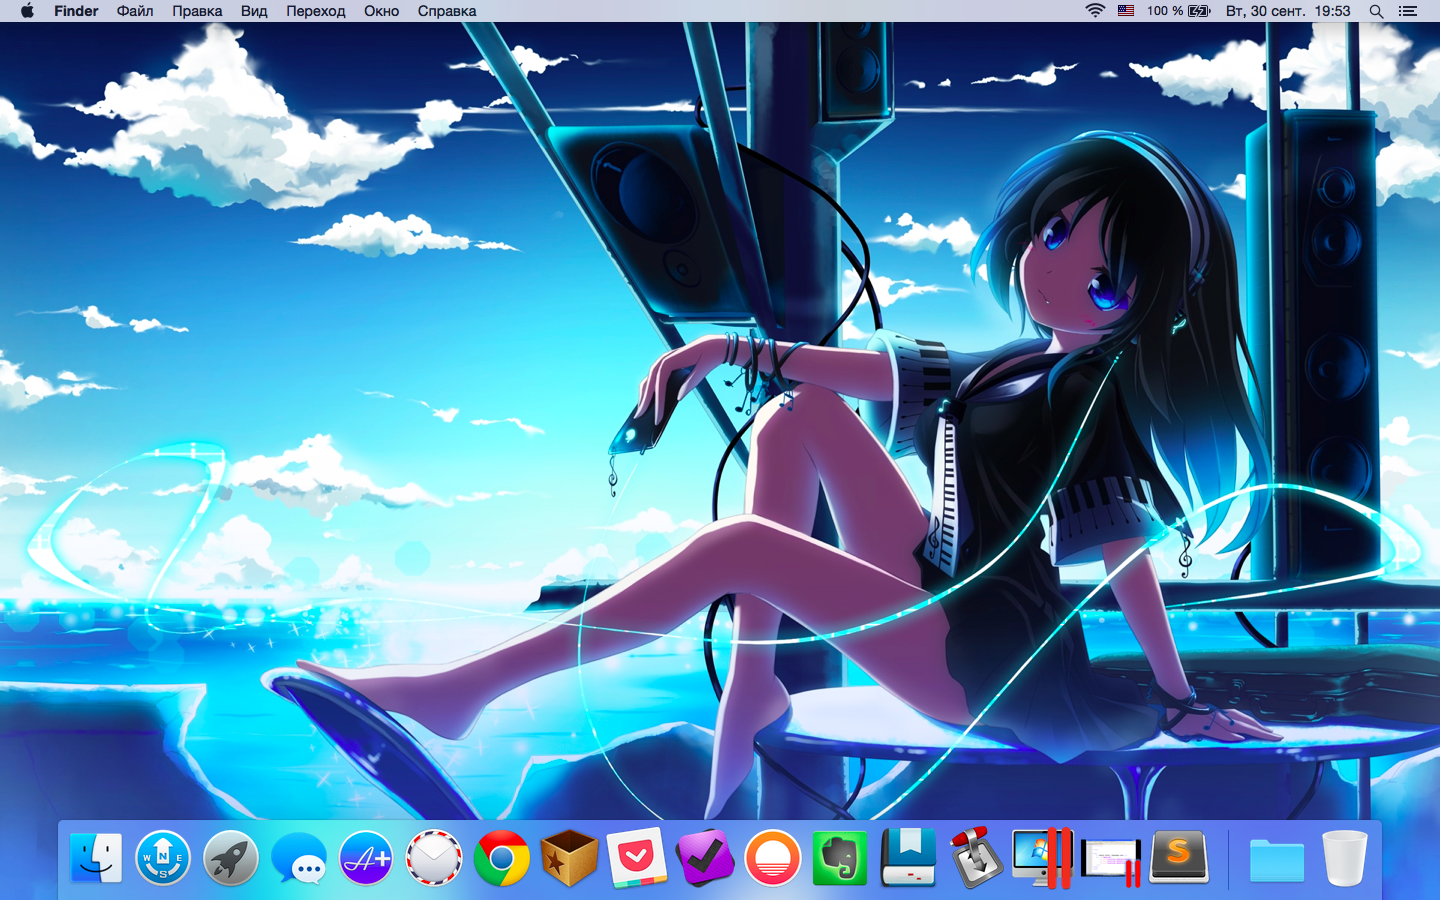Image resolution: width=1440 pixels, height=900 pixels.
Task: Open the blue folder stack in Dock
Action: (1277, 860)
